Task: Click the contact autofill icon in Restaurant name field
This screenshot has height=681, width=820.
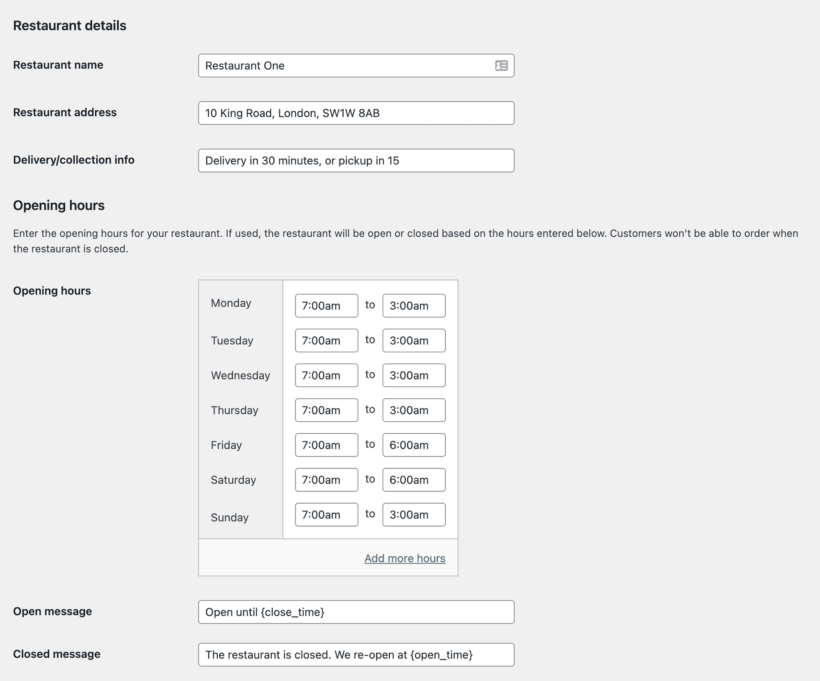Action: point(501,64)
